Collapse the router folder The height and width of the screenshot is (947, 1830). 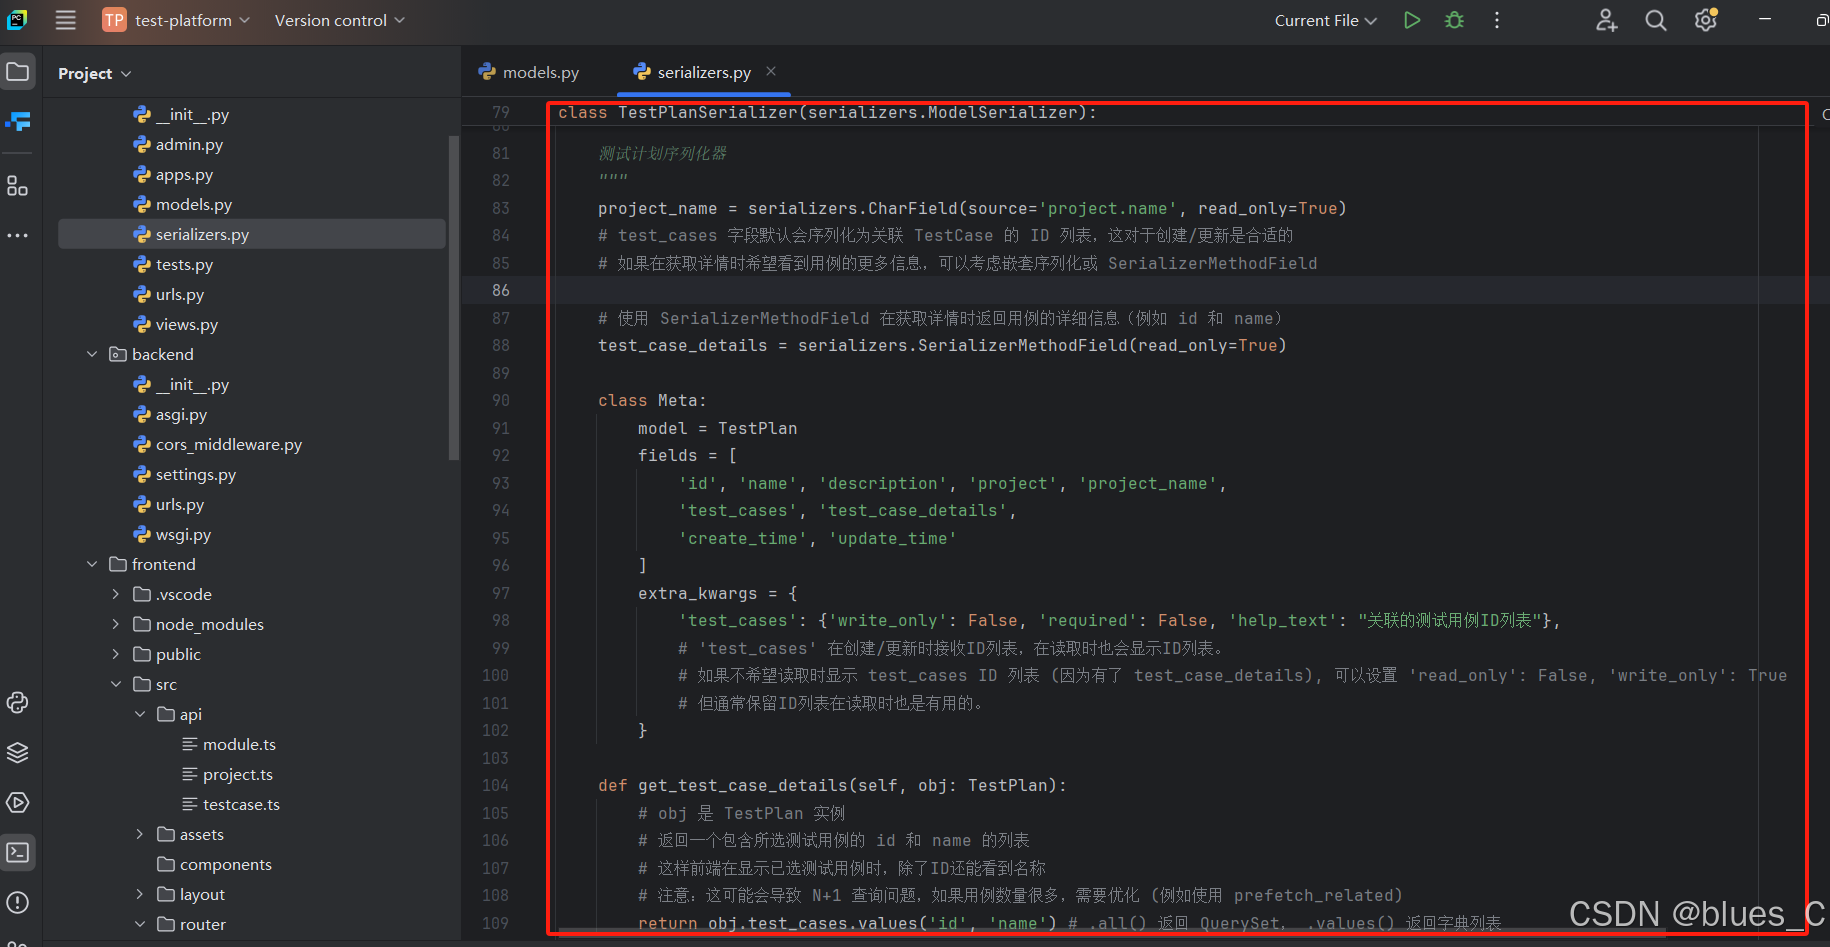(x=140, y=924)
